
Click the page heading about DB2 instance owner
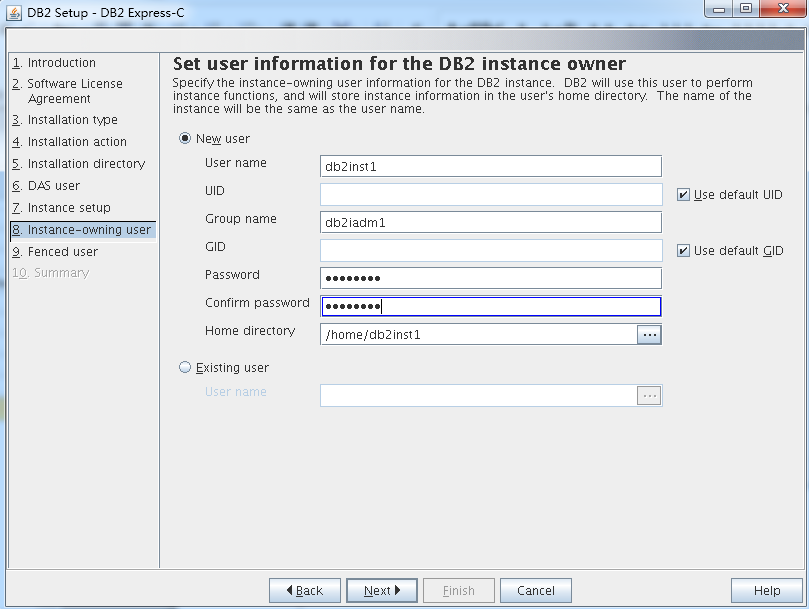[399, 63]
